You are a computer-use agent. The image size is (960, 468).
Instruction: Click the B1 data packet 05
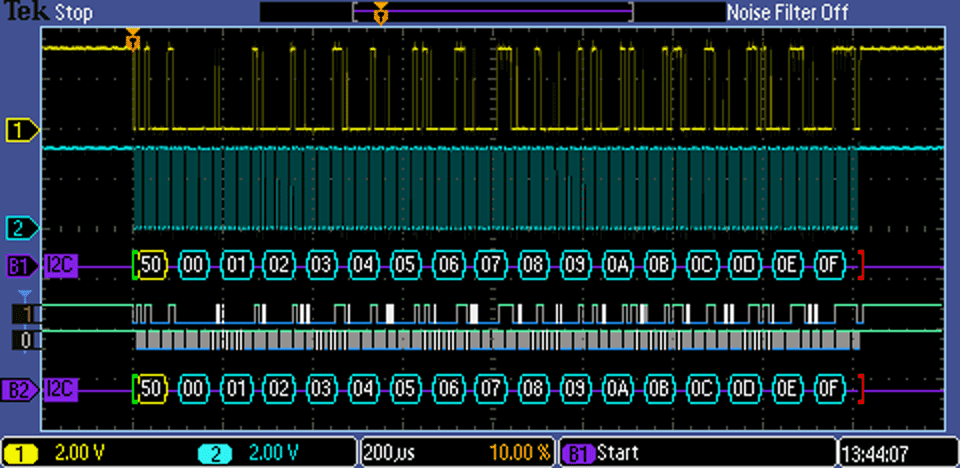pyautogui.click(x=406, y=265)
